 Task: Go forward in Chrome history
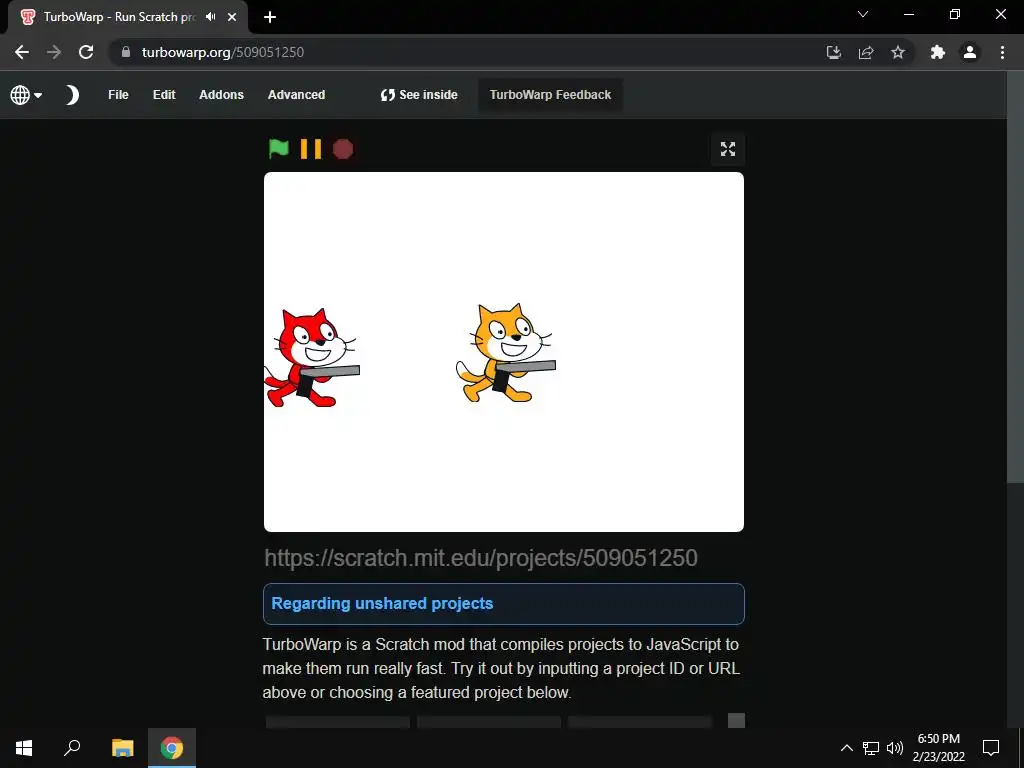tap(54, 52)
